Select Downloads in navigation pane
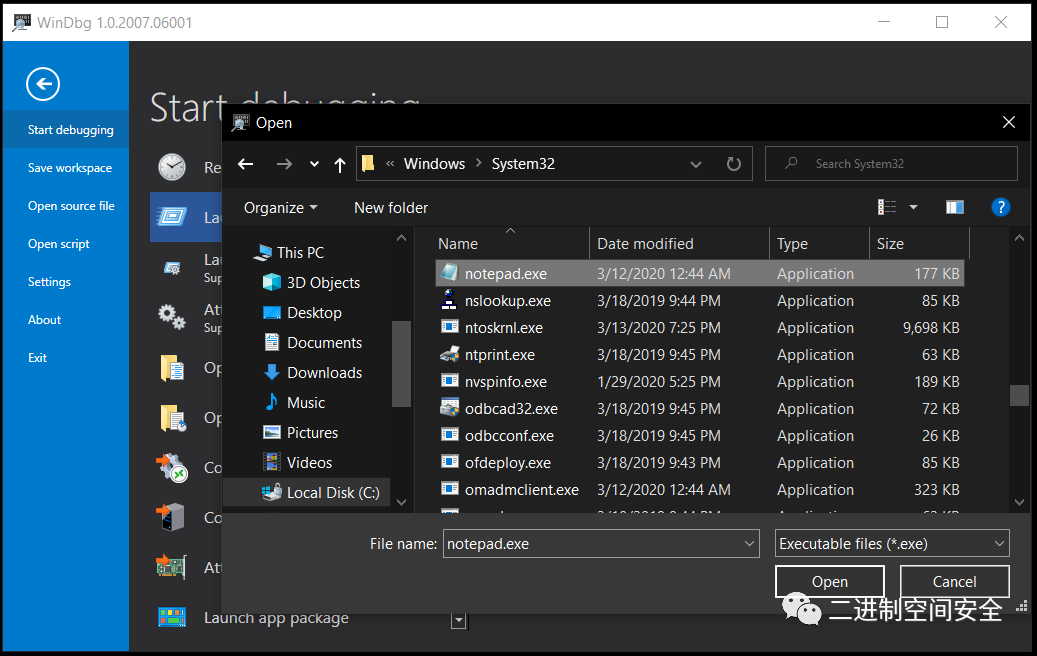 (x=313, y=373)
